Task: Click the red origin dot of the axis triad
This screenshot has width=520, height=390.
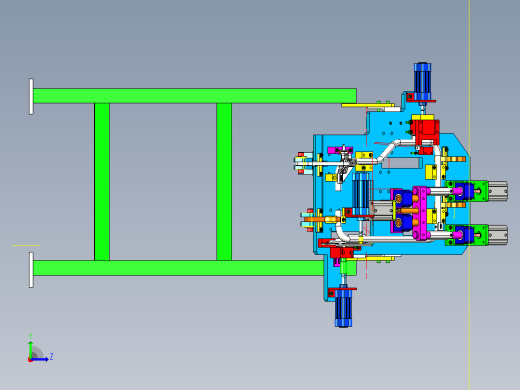Action: click(x=30, y=360)
